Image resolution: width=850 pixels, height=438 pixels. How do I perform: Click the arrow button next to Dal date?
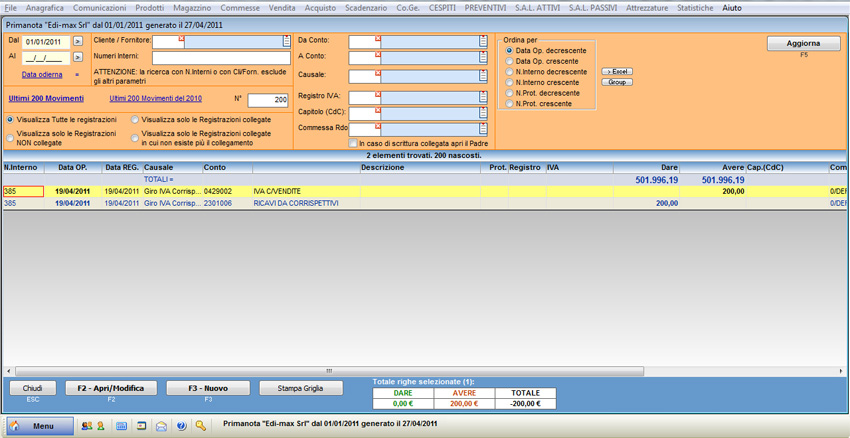tap(78, 42)
